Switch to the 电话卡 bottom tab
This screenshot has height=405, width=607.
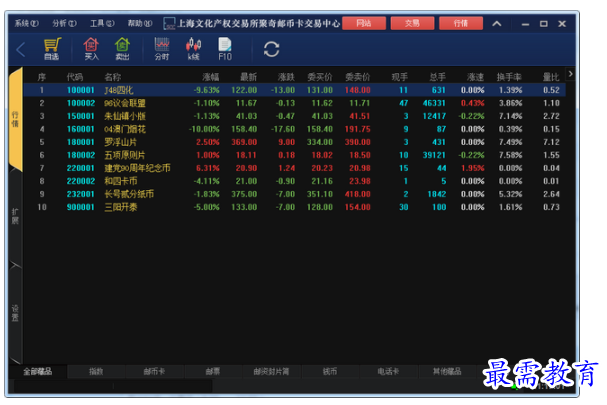[388, 372]
